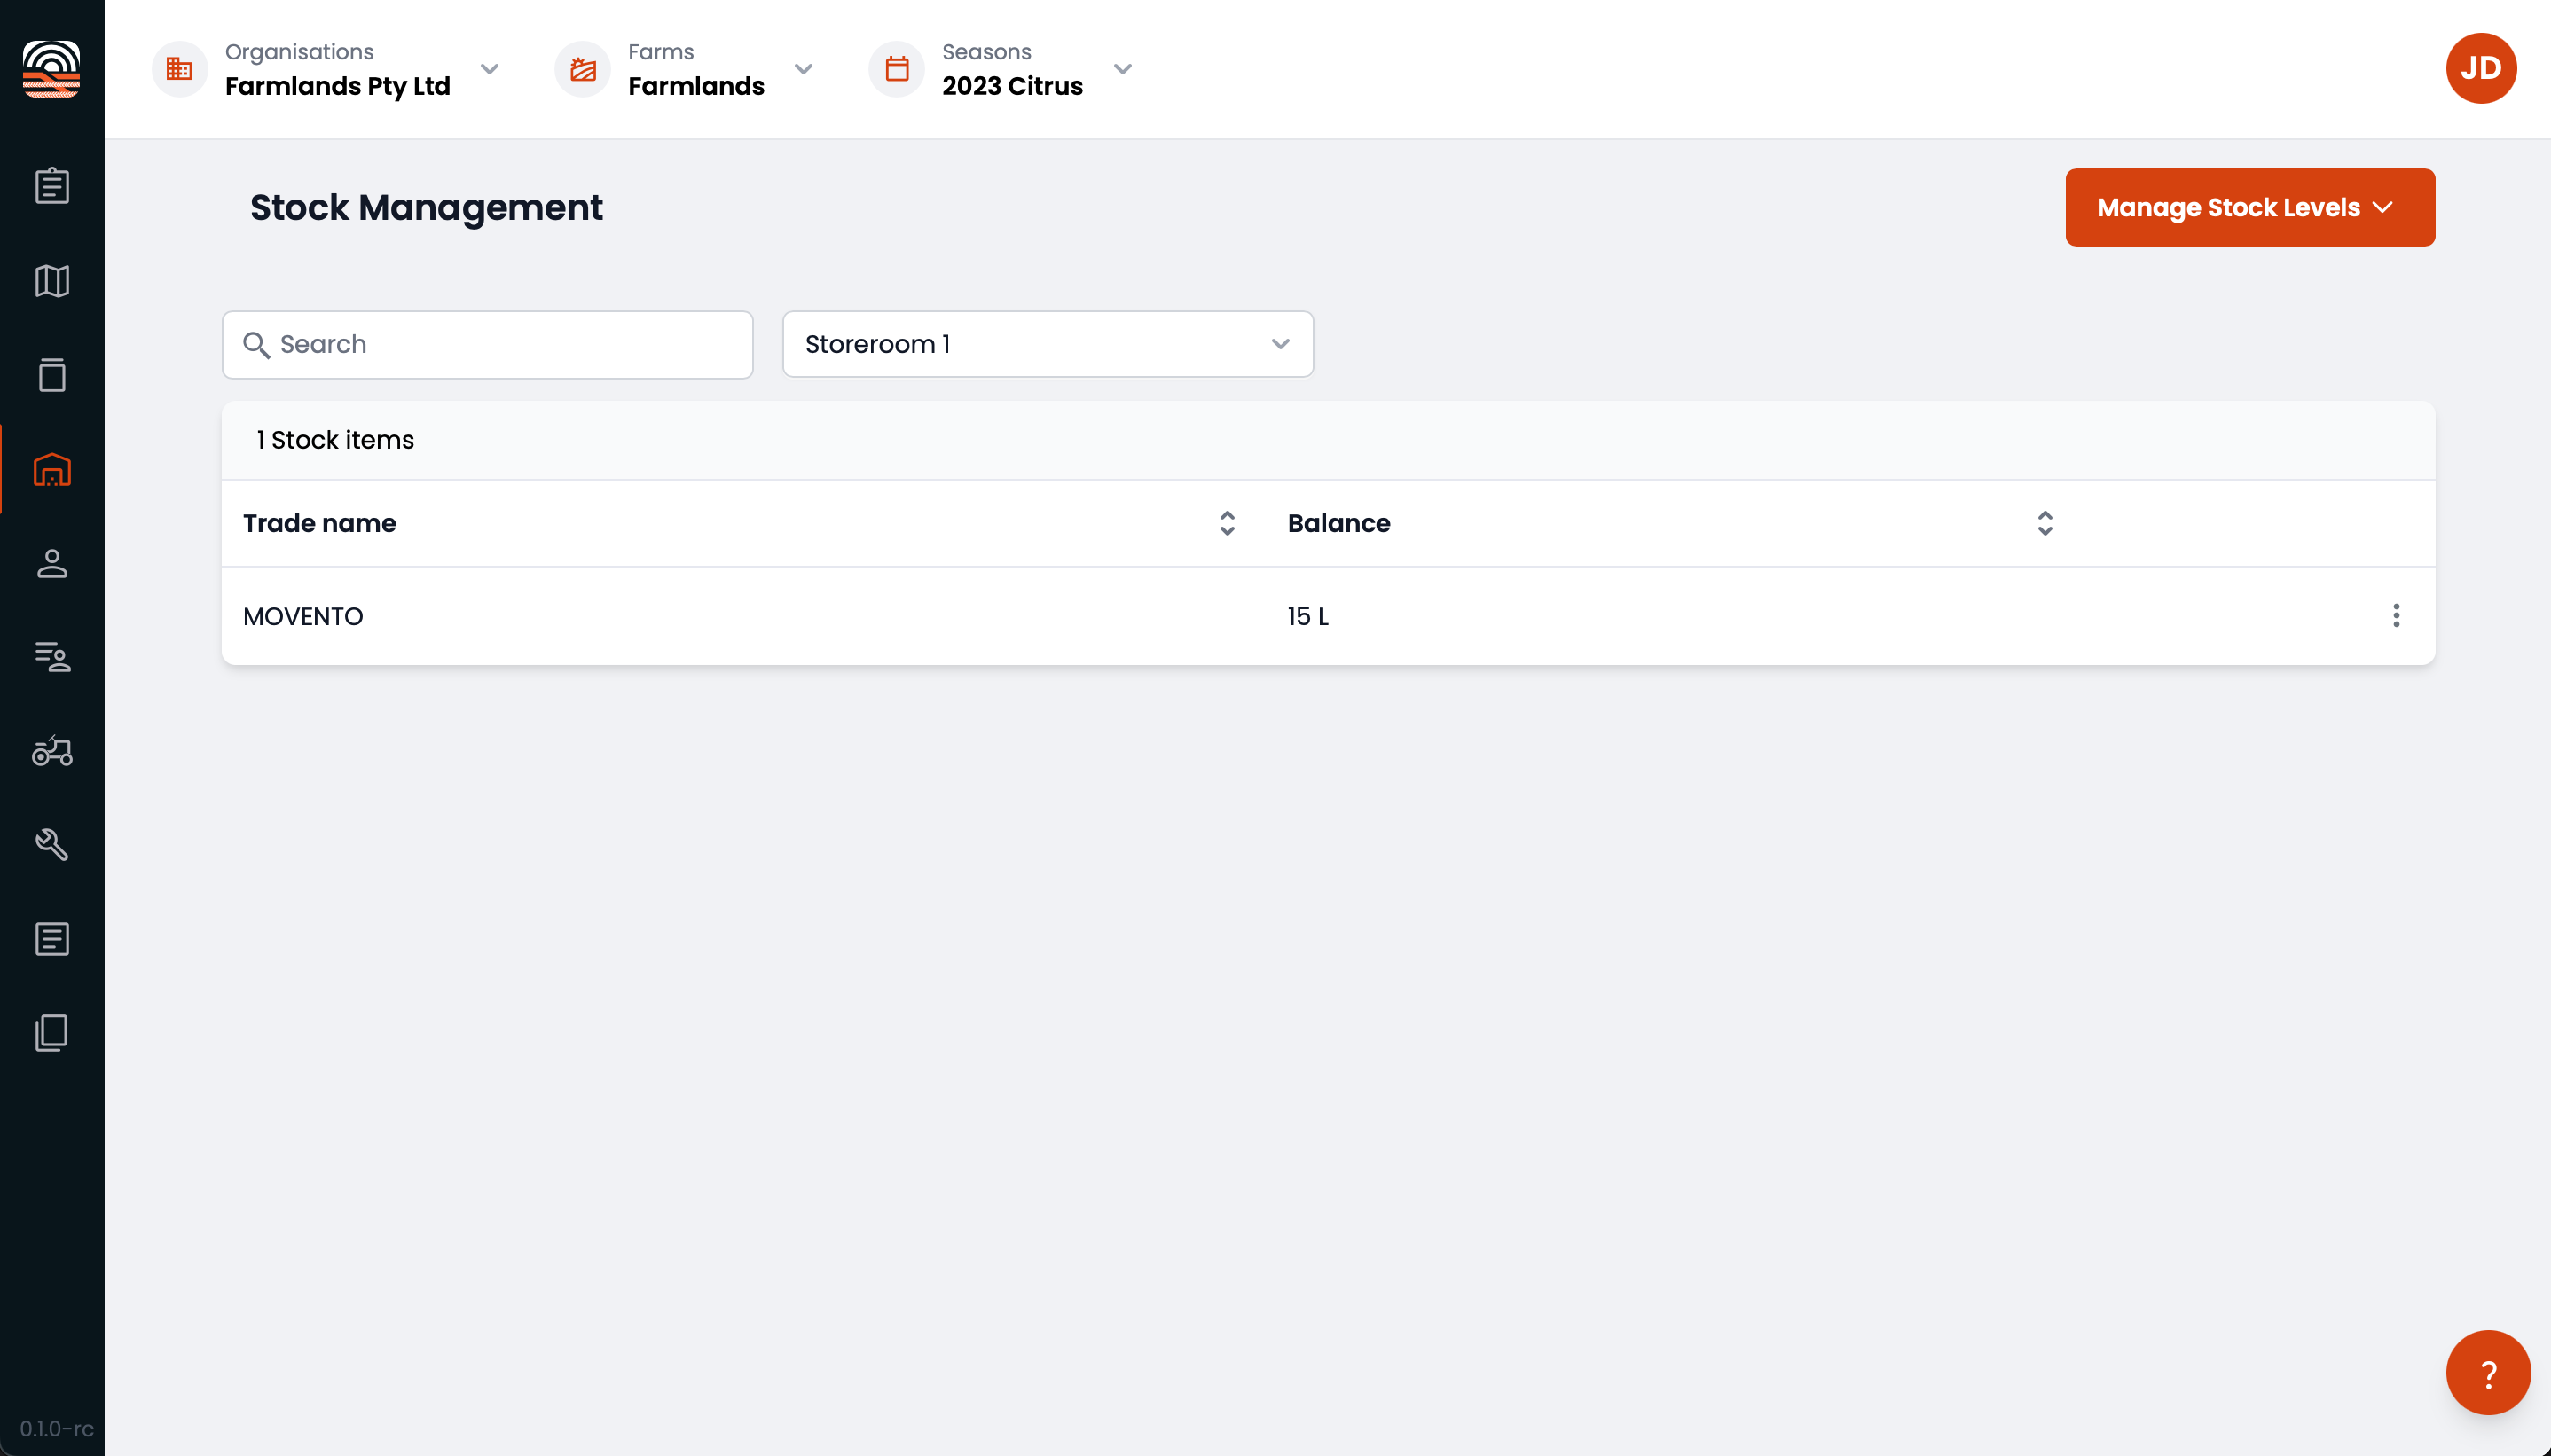Viewport: 2551px width, 1456px height.
Task: Sort by Balance arrows
Action: [2045, 523]
